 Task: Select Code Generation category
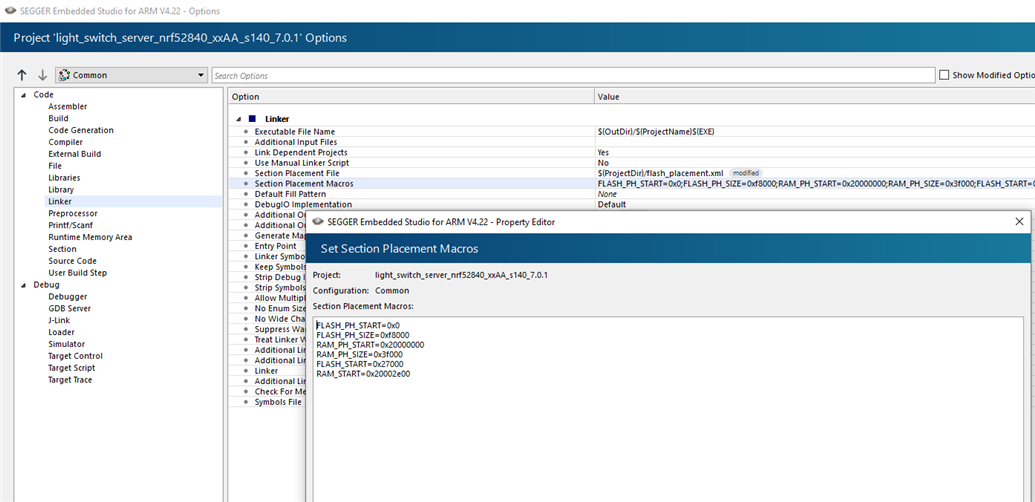[81, 130]
